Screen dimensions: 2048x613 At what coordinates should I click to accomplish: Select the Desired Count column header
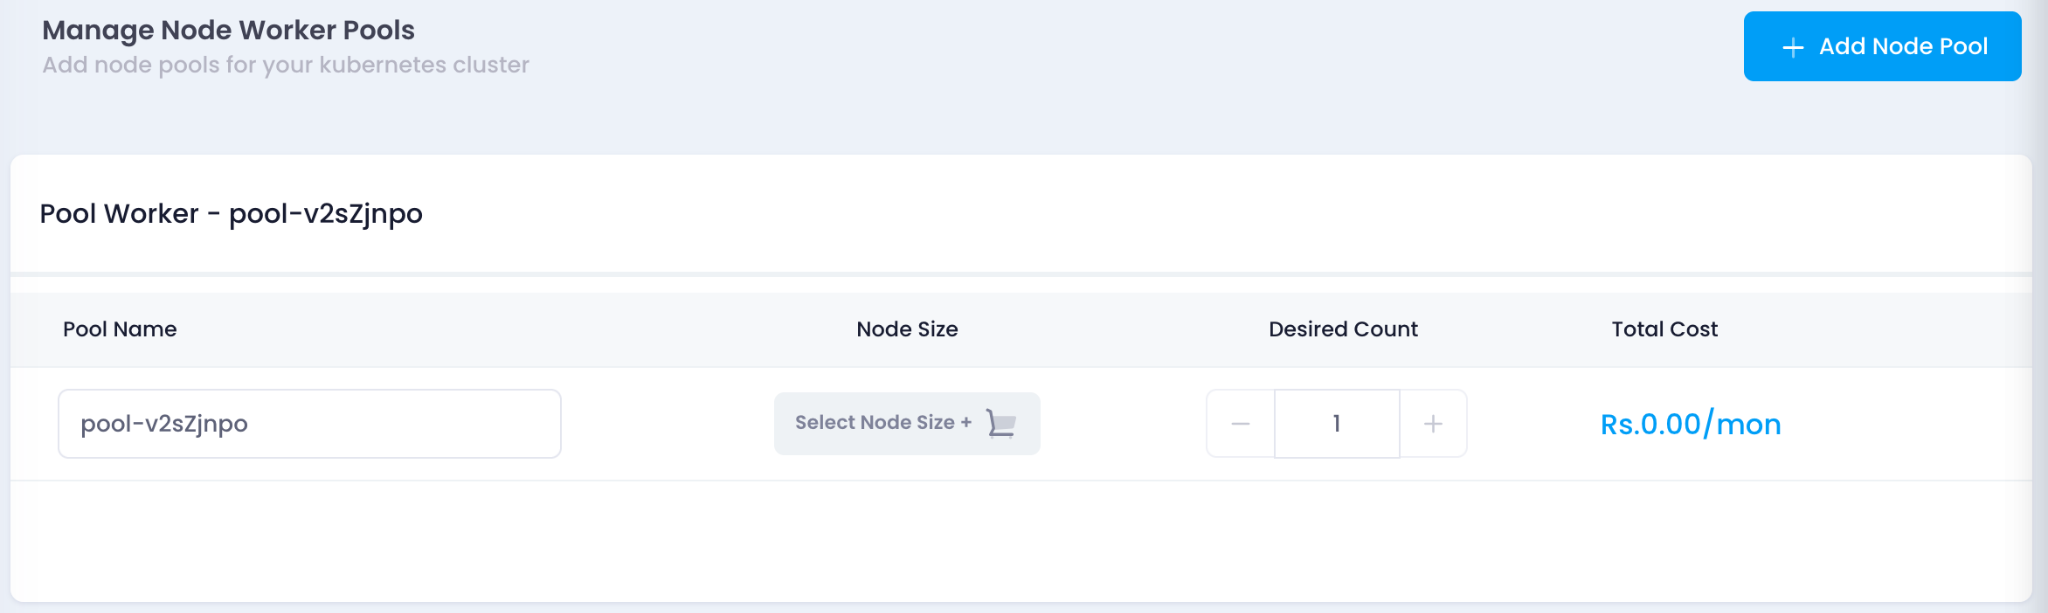[x=1343, y=329]
